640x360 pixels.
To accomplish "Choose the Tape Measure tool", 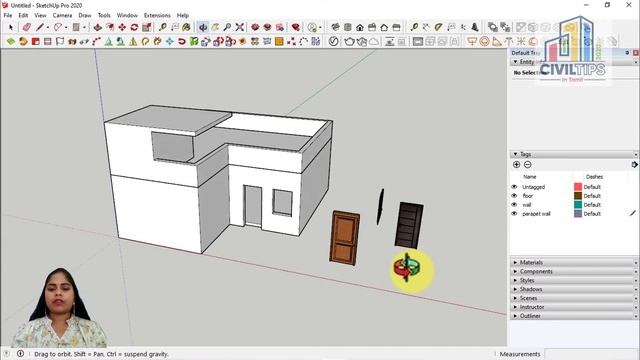I will (162, 27).
